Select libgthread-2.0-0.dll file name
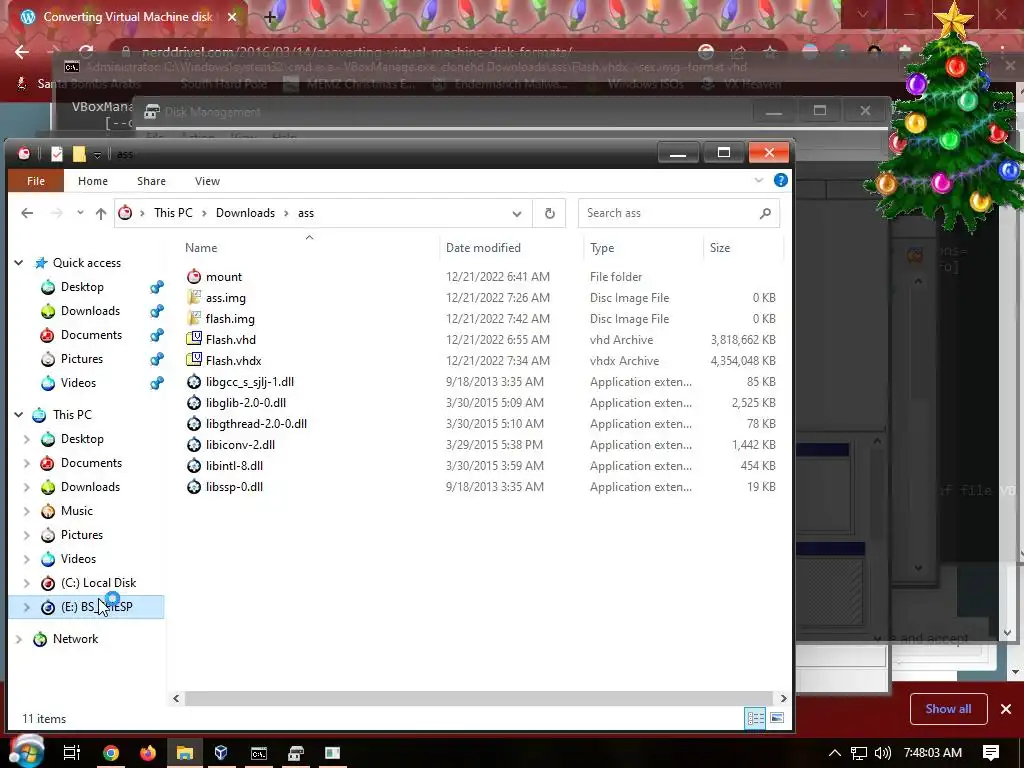Viewport: 1024px width, 768px height. point(256,424)
